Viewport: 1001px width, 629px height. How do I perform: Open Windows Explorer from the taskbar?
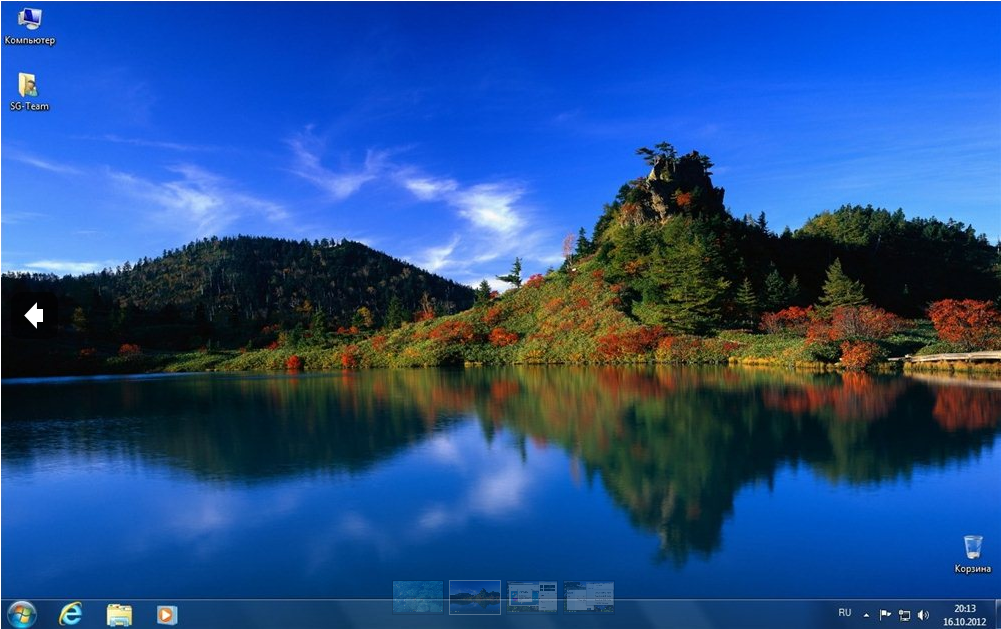tap(119, 615)
